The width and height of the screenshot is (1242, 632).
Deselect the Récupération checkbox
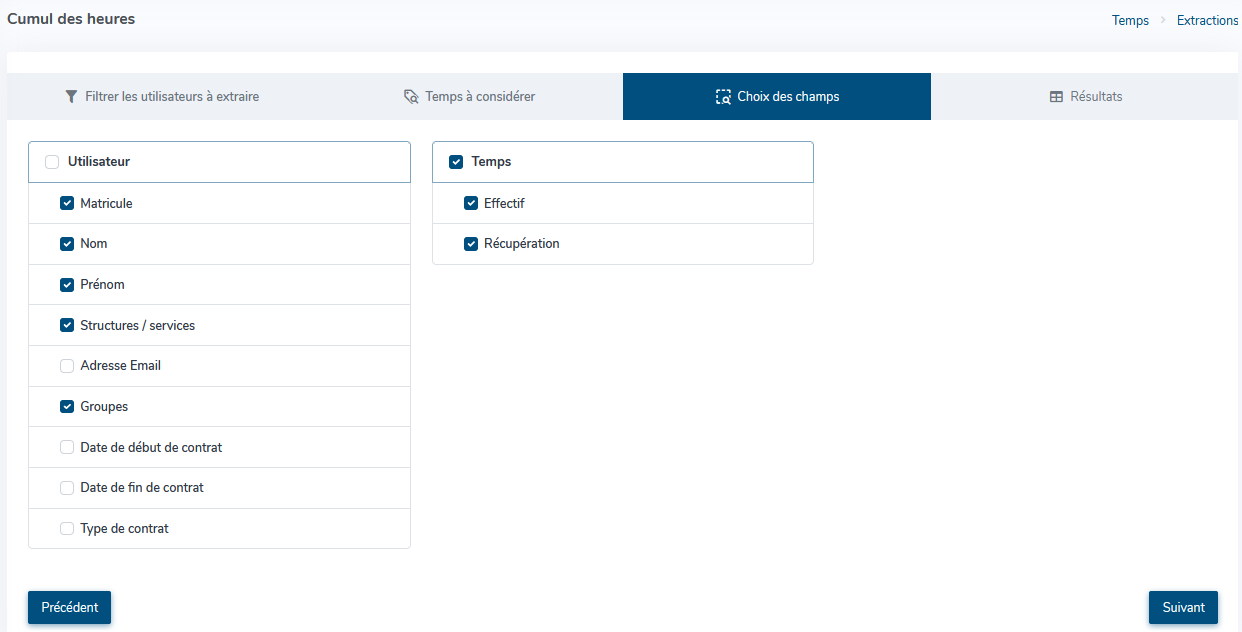pos(471,244)
